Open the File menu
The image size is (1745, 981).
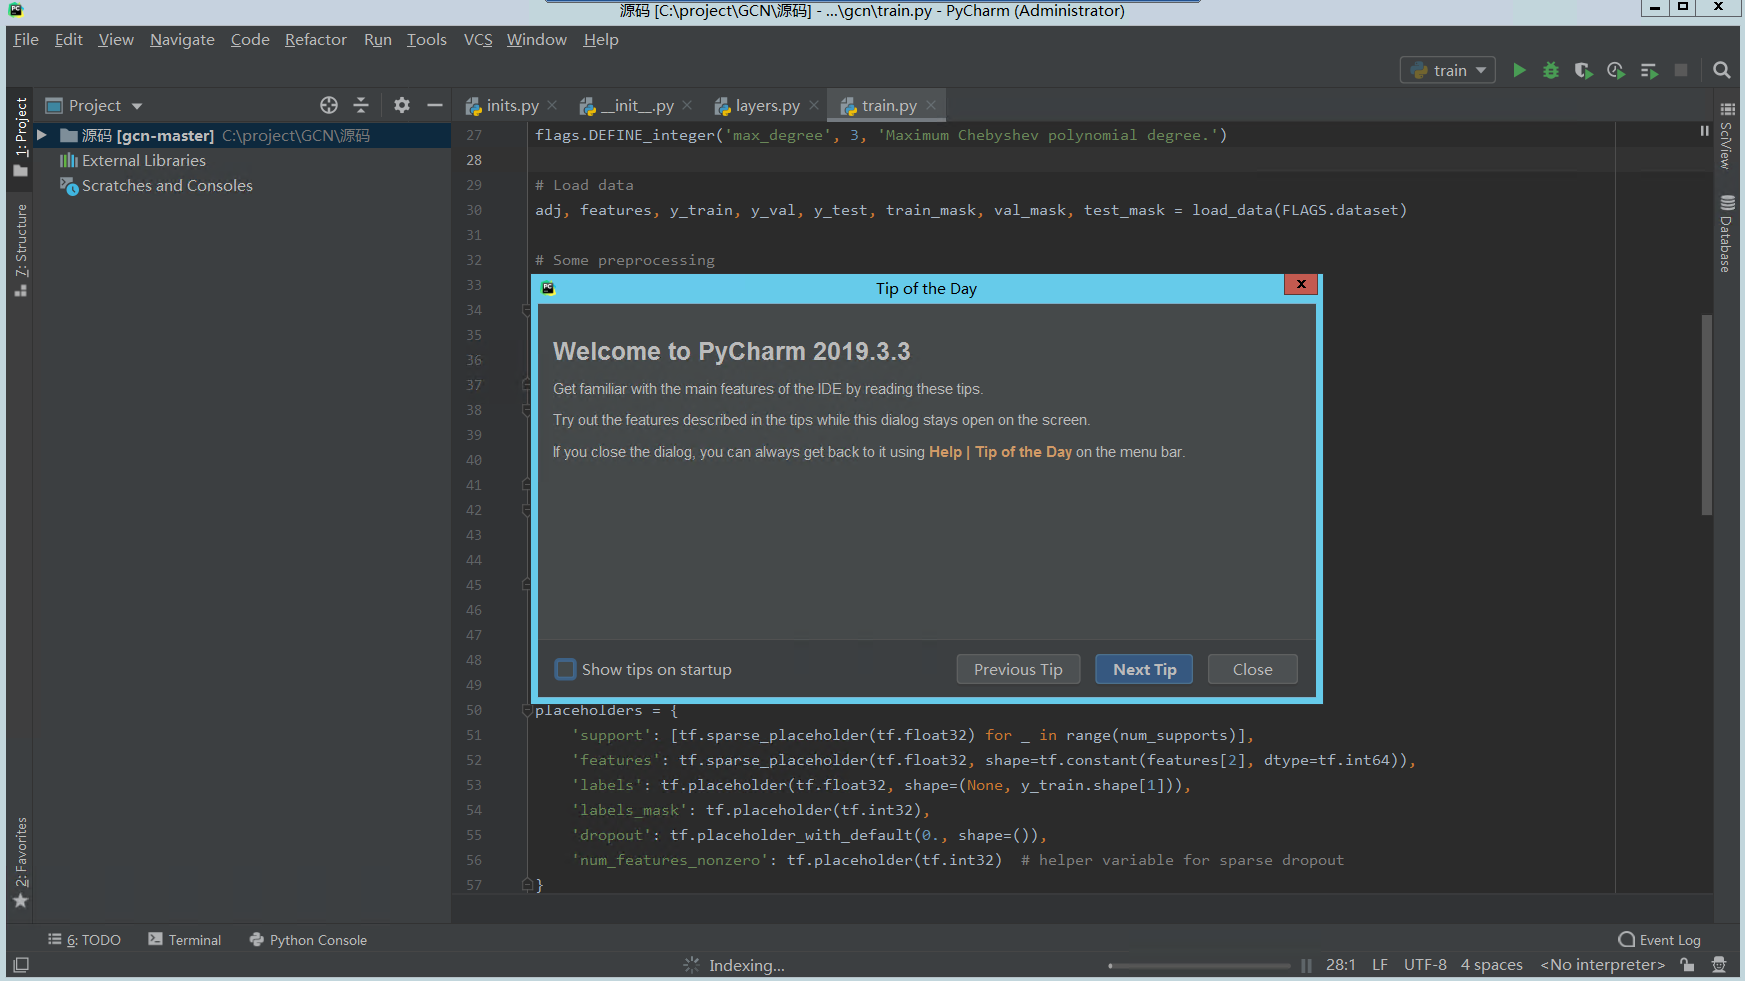tap(26, 40)
